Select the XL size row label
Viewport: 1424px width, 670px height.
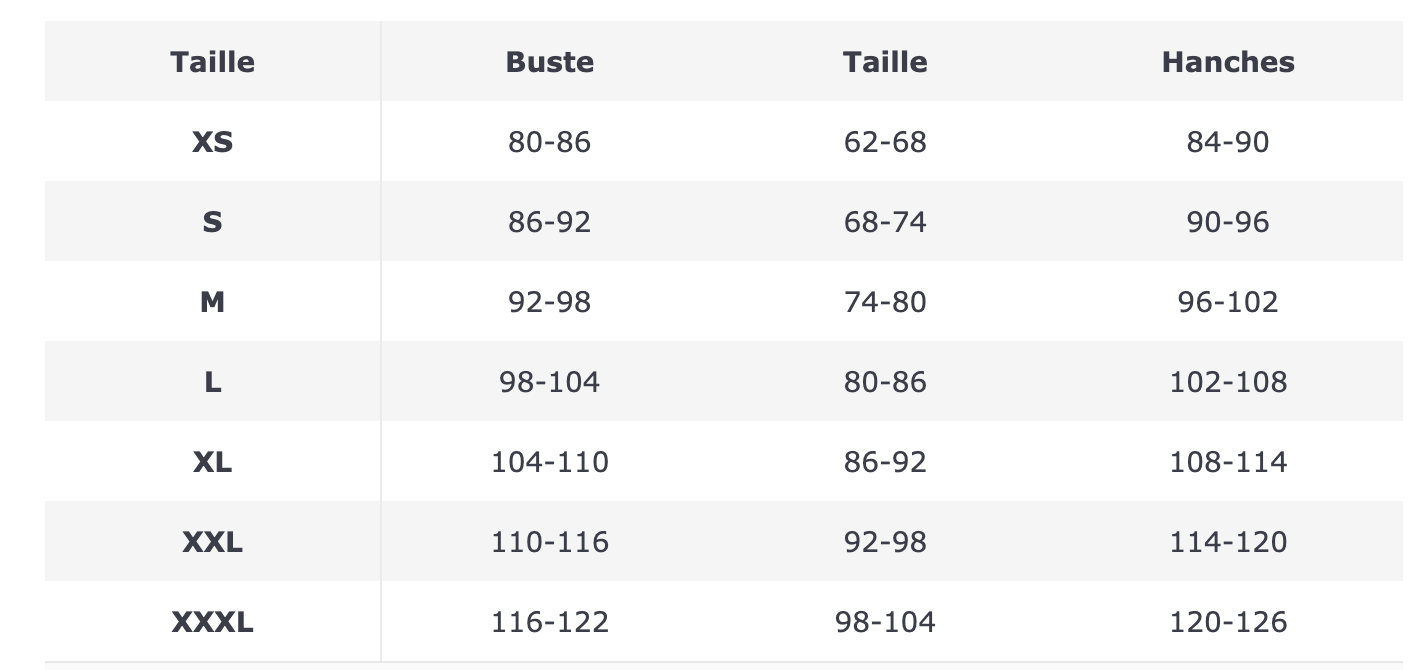212,462
